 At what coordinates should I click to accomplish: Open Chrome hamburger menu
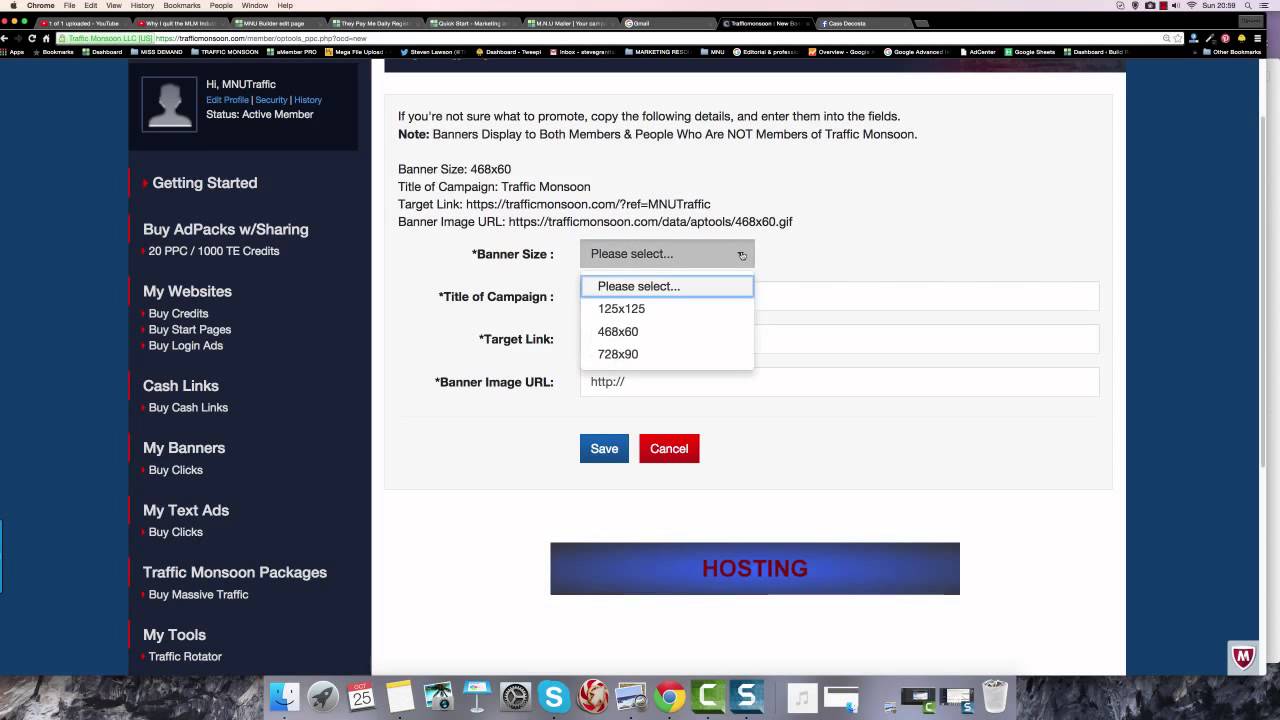coord(1257,38)
